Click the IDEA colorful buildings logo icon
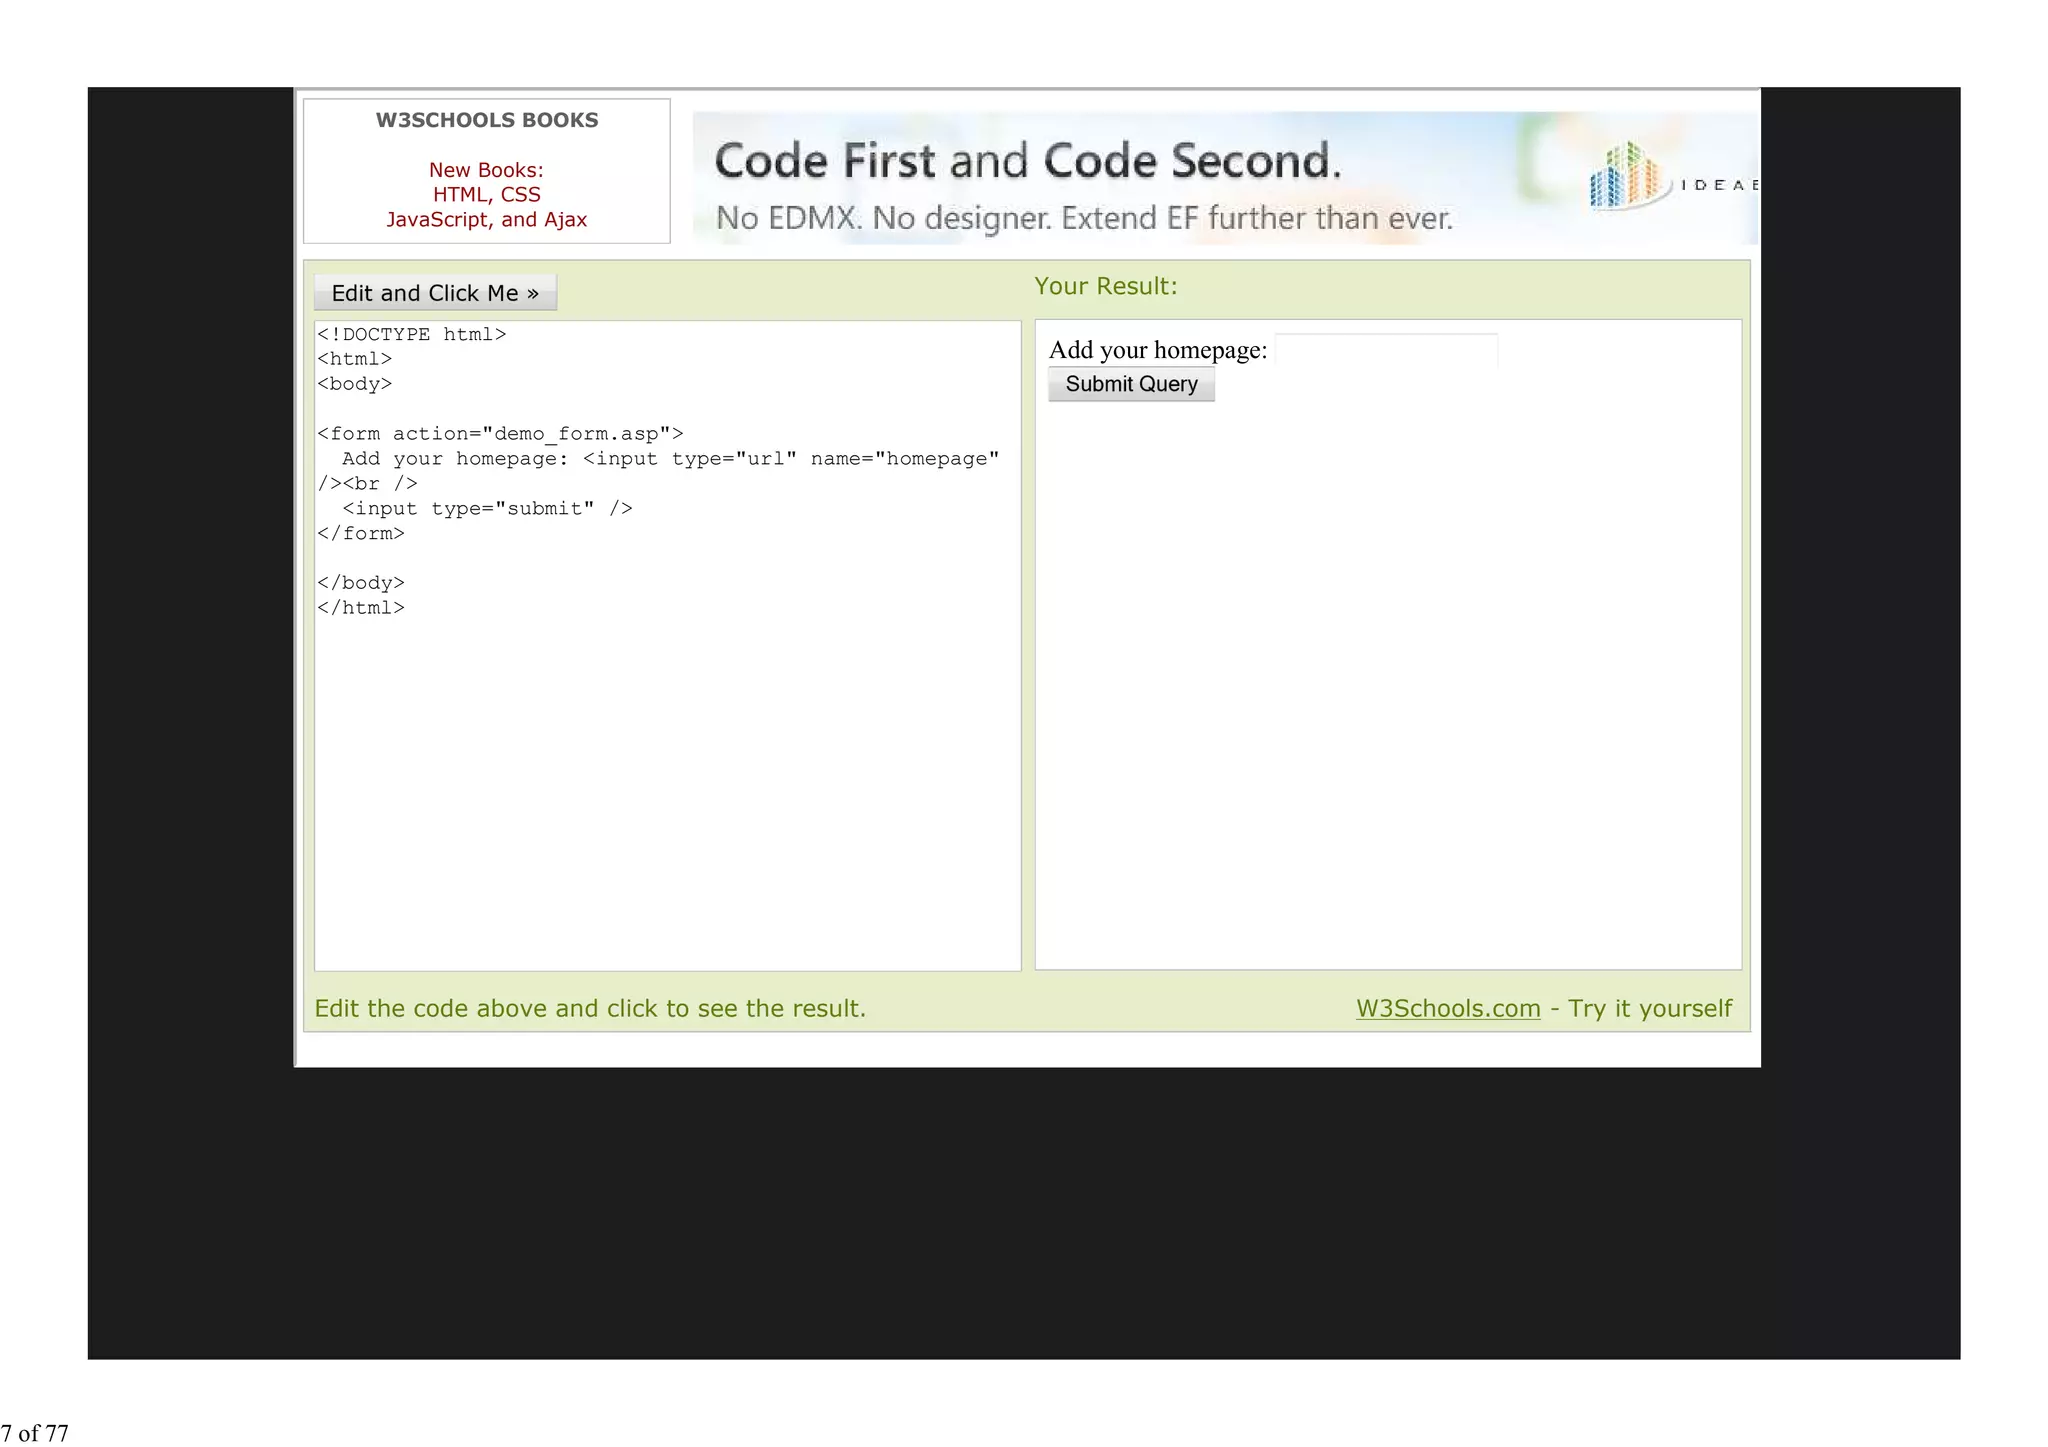 [x=1627, y=176]
